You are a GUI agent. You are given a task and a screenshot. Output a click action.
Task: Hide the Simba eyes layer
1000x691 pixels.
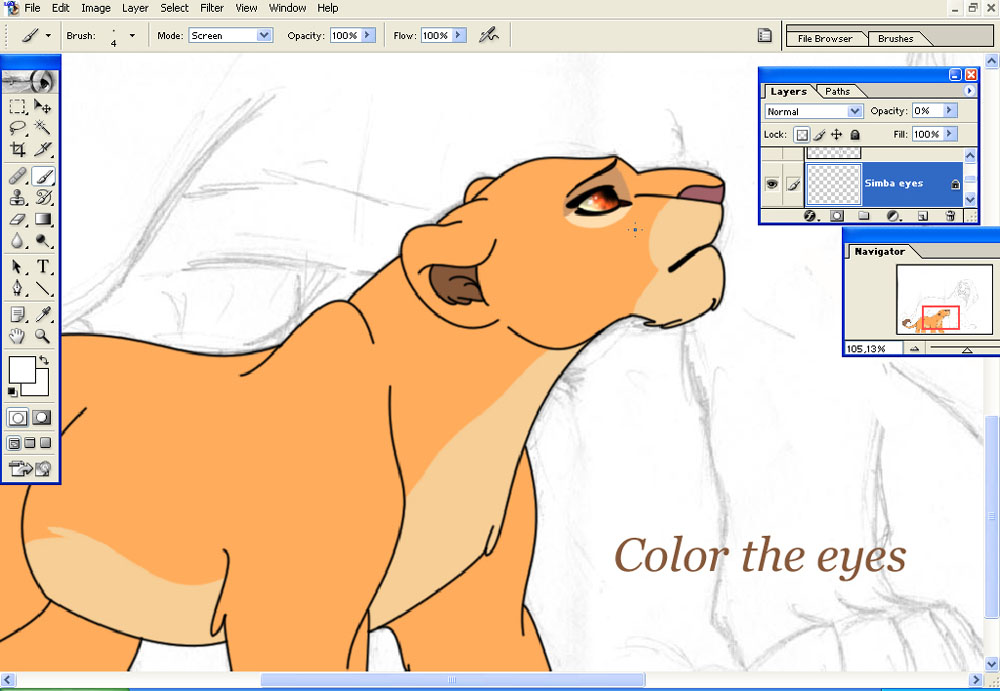pyautogui.click(x=772, y=184)
